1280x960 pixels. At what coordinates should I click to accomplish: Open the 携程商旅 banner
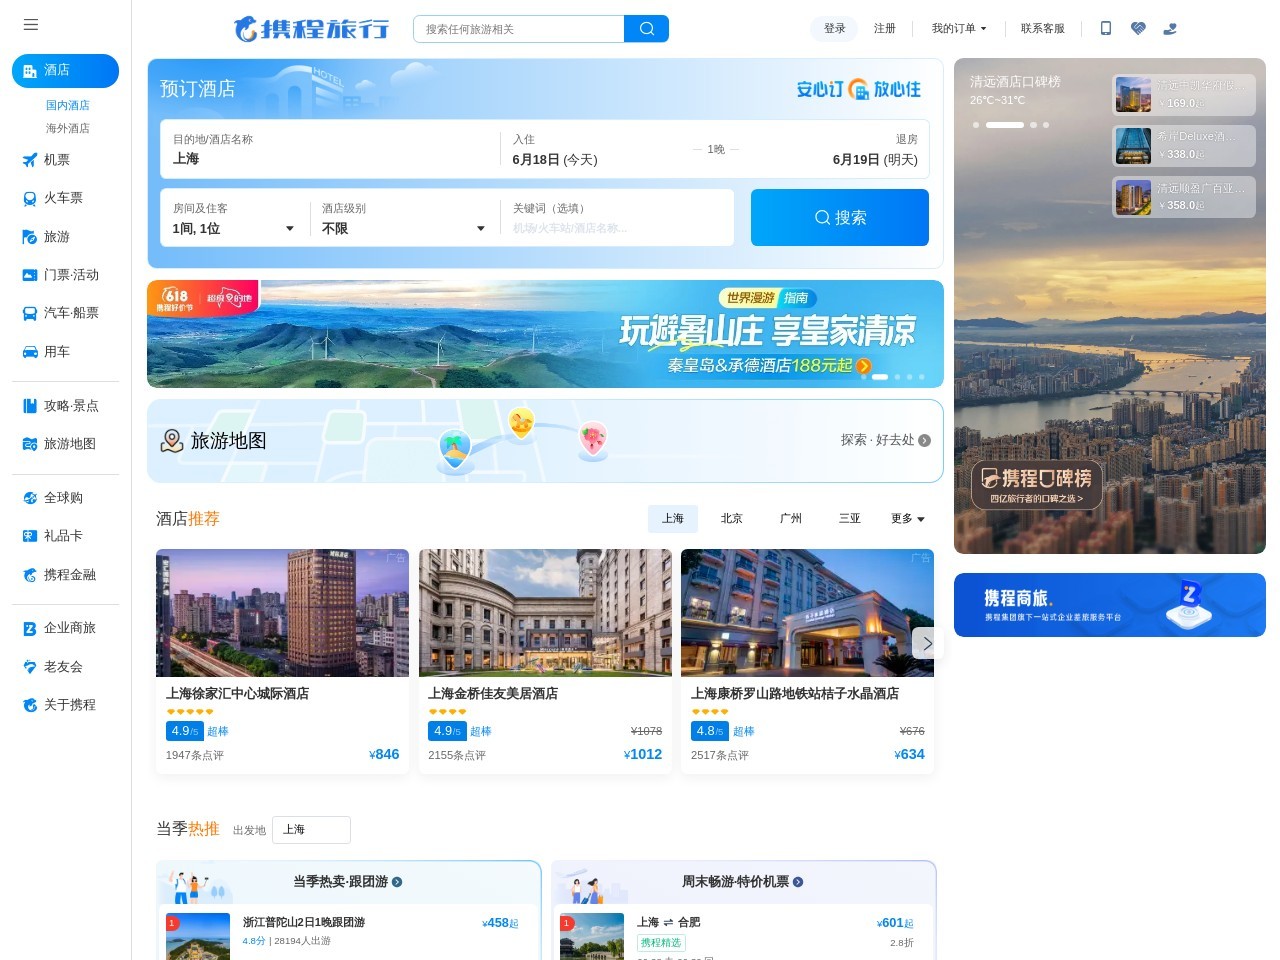tap(1110, 605)
